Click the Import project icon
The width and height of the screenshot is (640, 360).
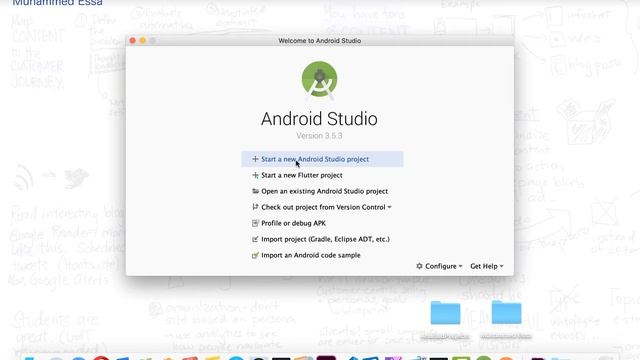point(255,239)
